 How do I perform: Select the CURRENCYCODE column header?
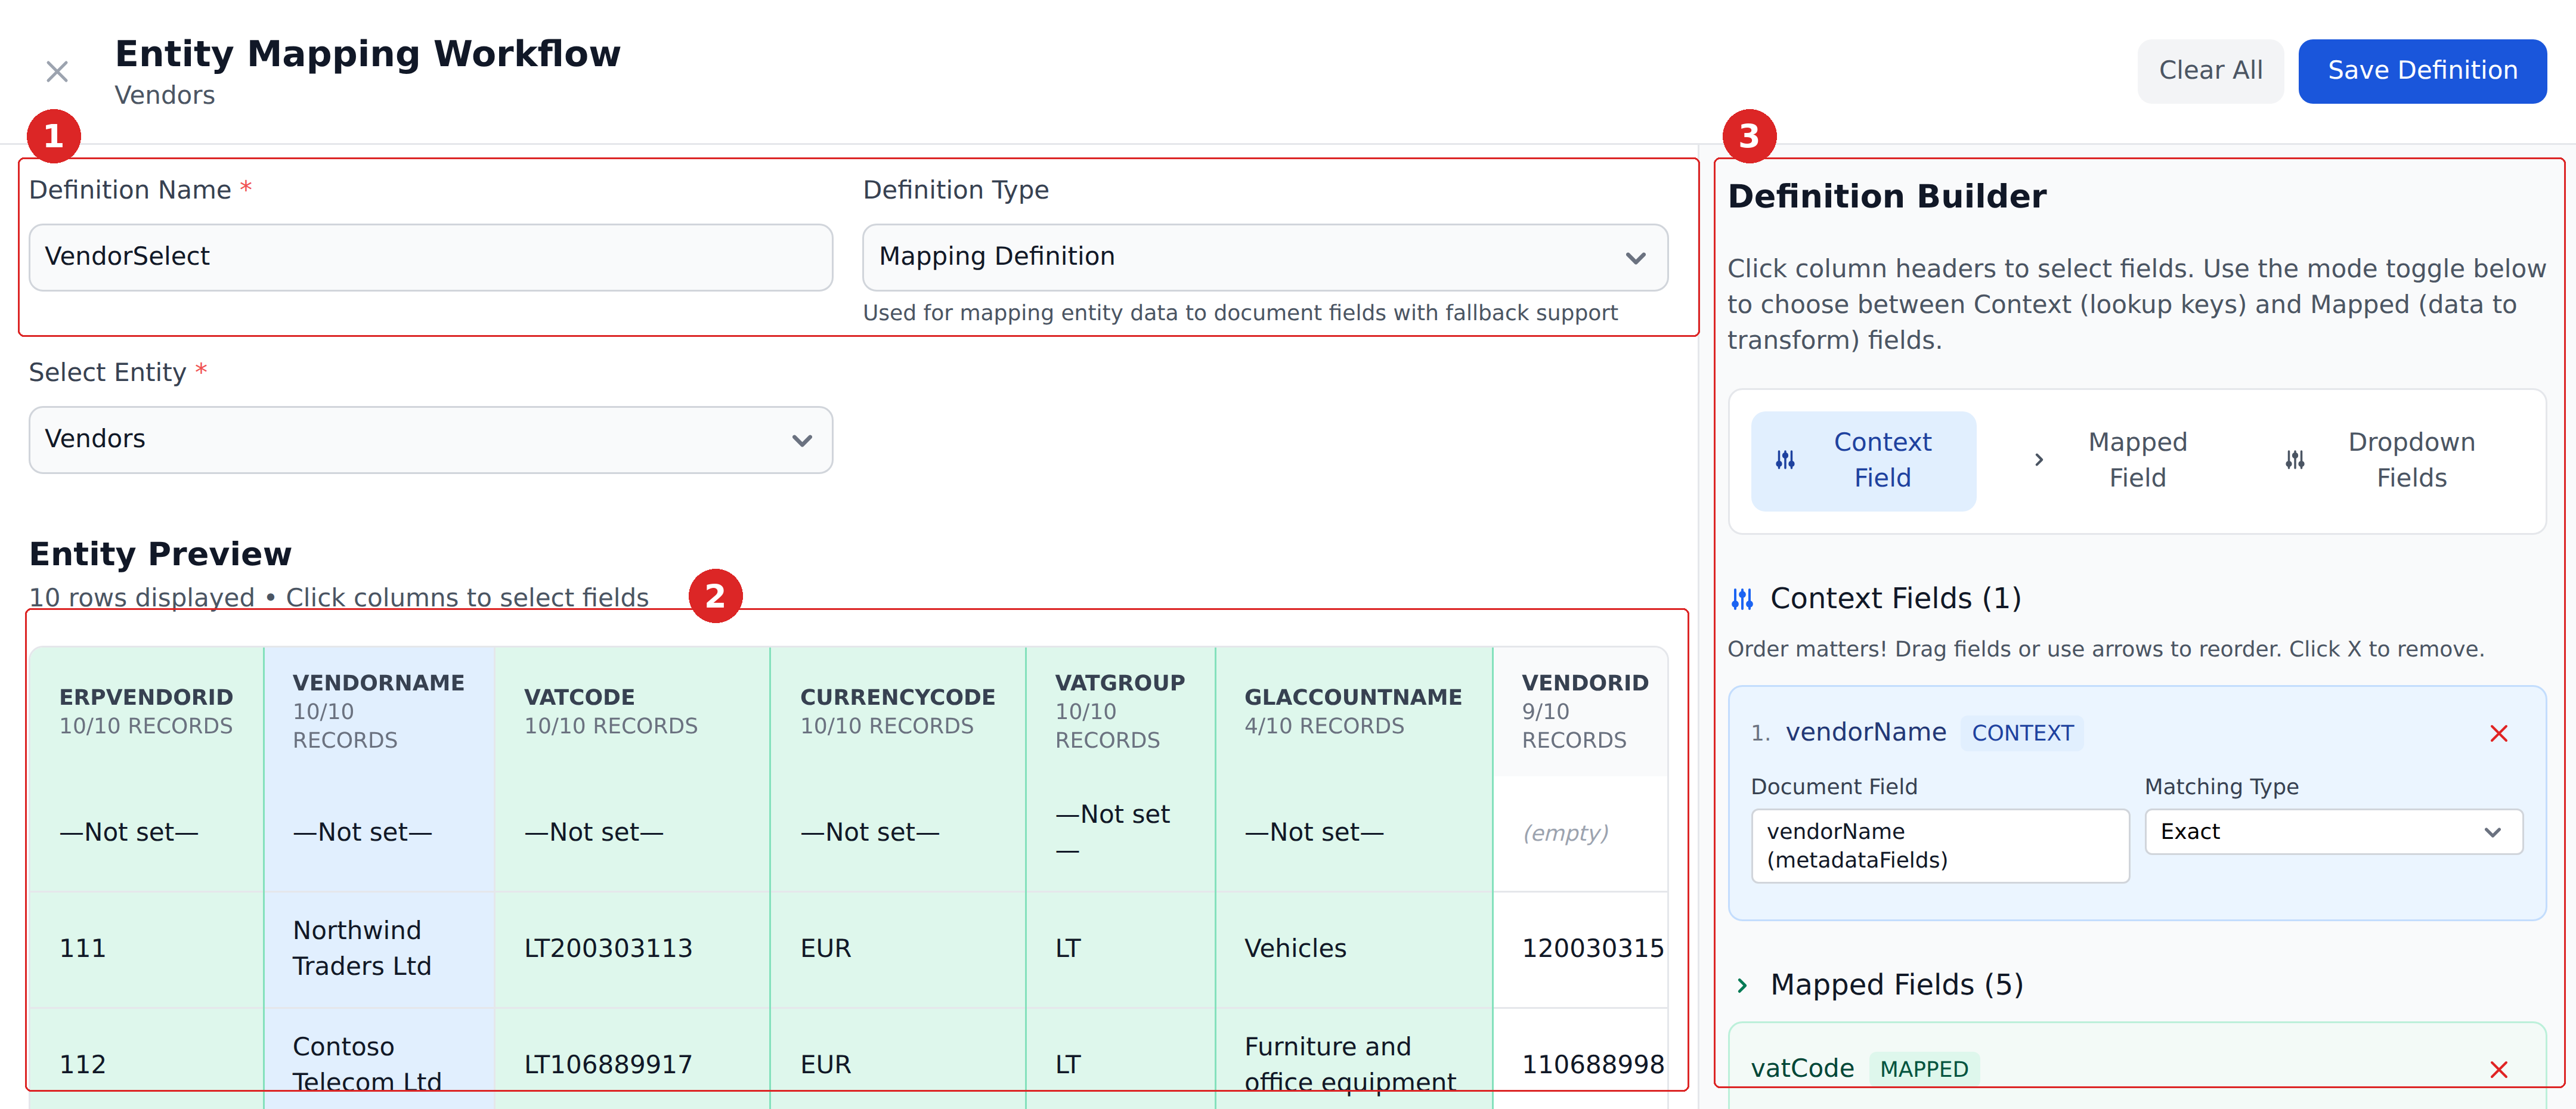click(x=898, y=711)
